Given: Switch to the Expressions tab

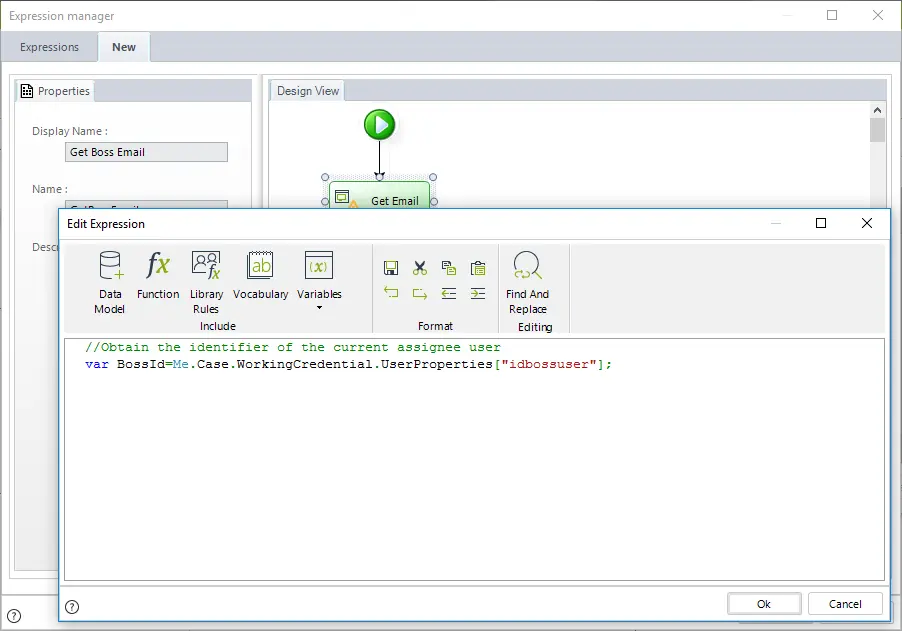Looking at the screenshot, I should pyautogui.click(x=49, y=47).
